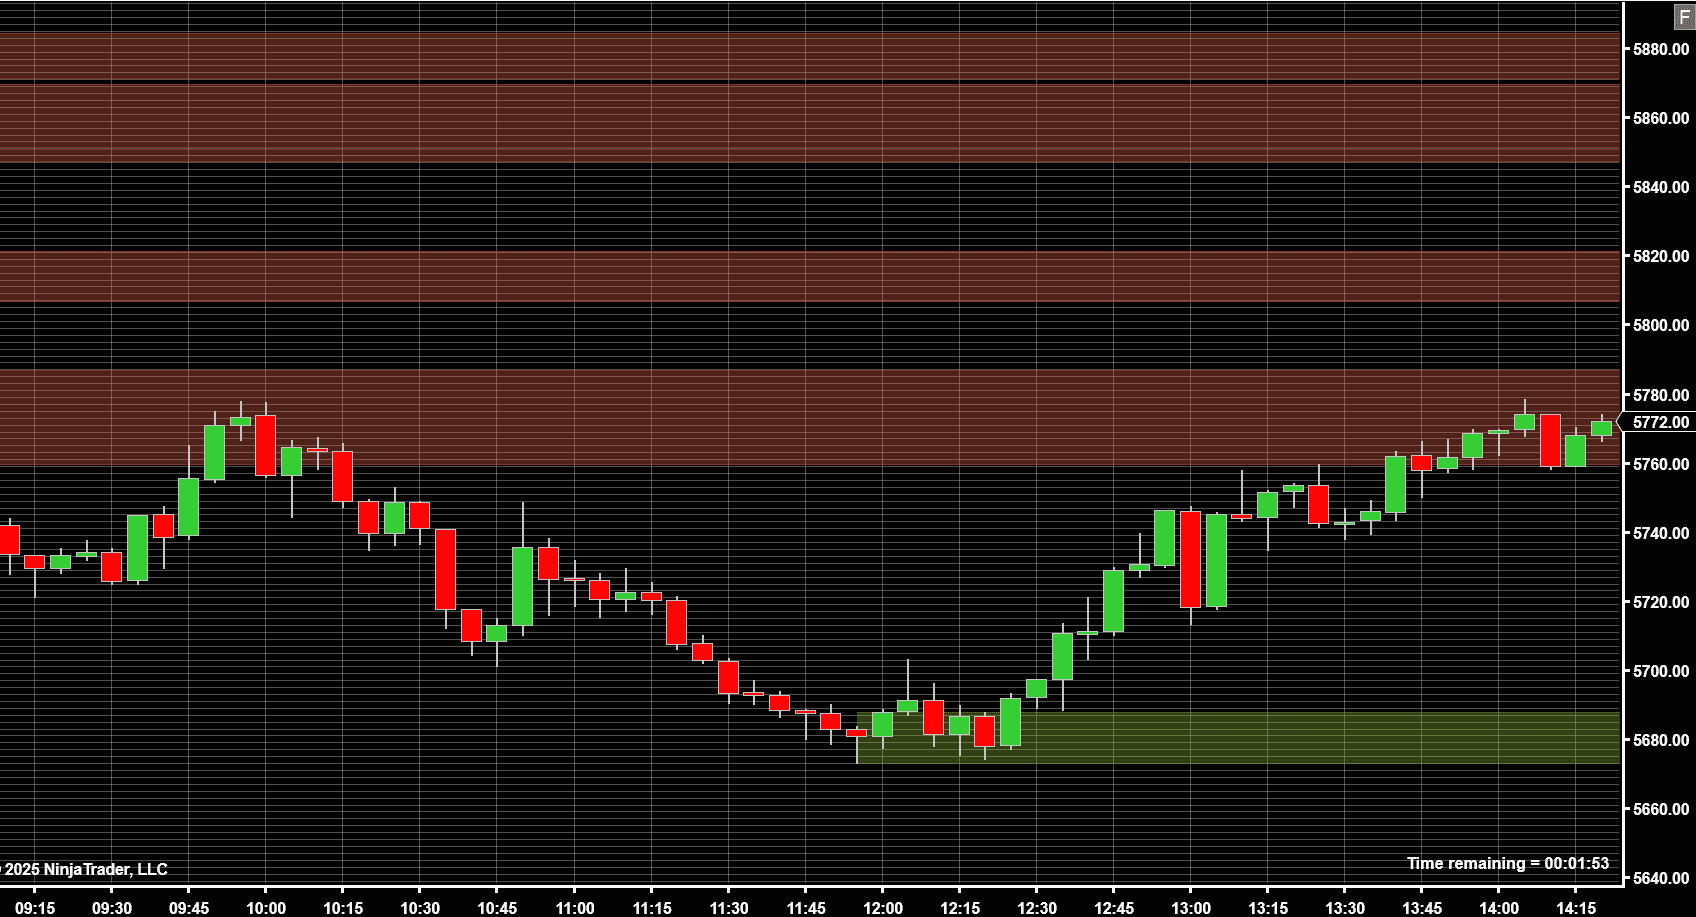1696x917 pixels.
Task: Click the 13:30 time axis label
Action: click(x=1345, y=908)
